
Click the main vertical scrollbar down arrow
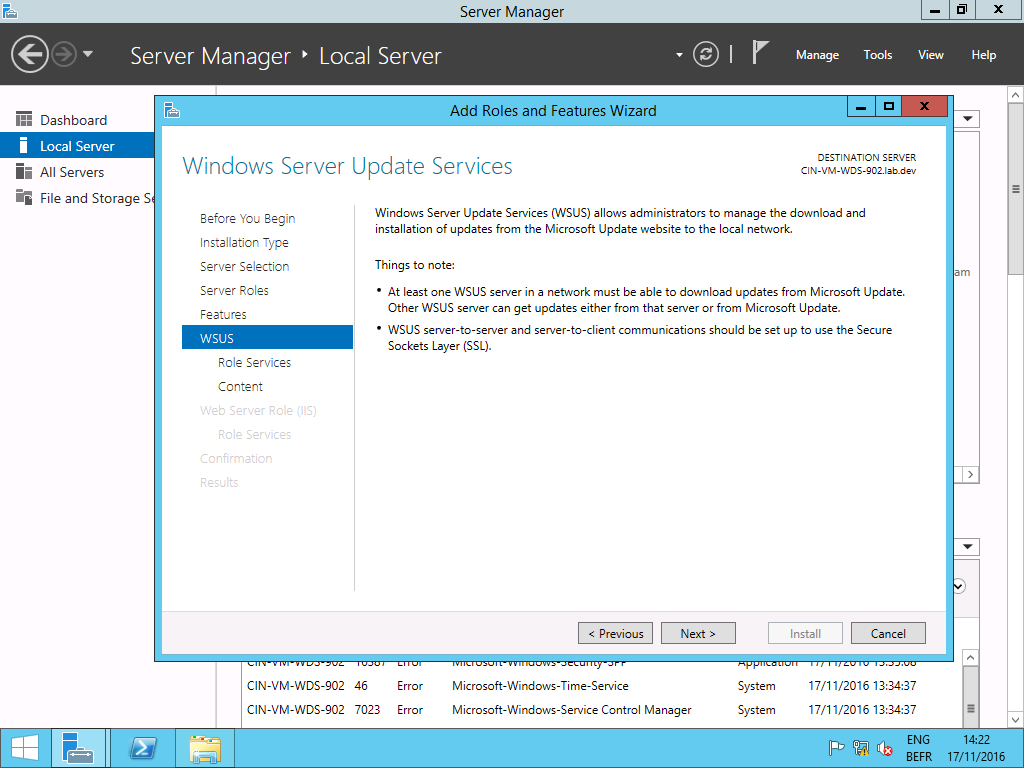1016,720
